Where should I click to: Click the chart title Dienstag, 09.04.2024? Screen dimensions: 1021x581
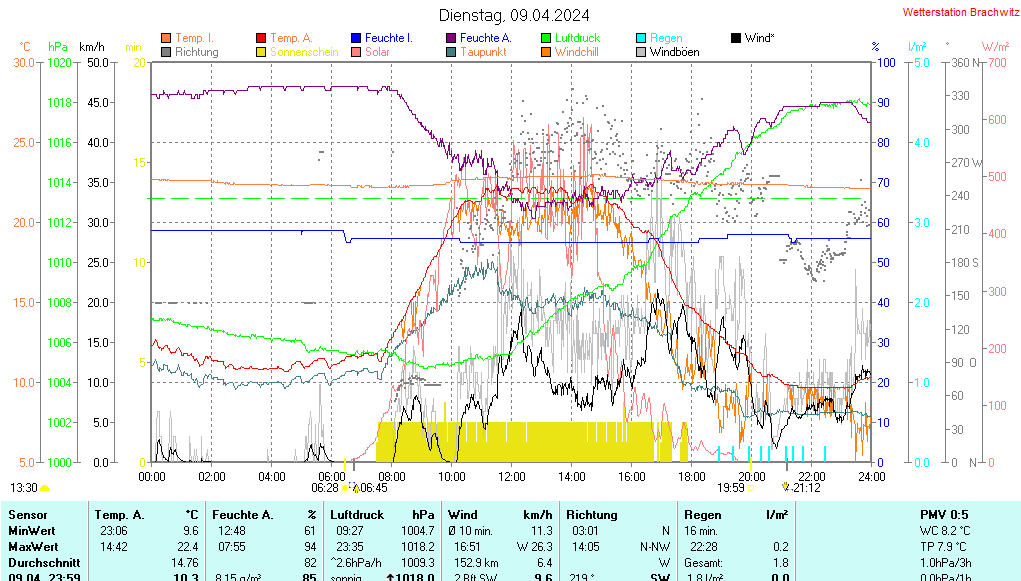click(514, 15)
